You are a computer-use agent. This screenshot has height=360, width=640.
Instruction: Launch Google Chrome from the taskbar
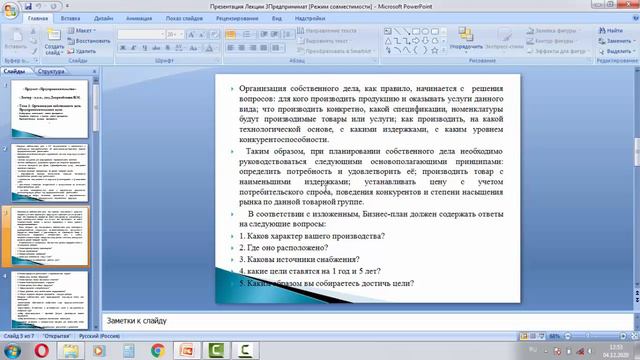tap(158, 351)
